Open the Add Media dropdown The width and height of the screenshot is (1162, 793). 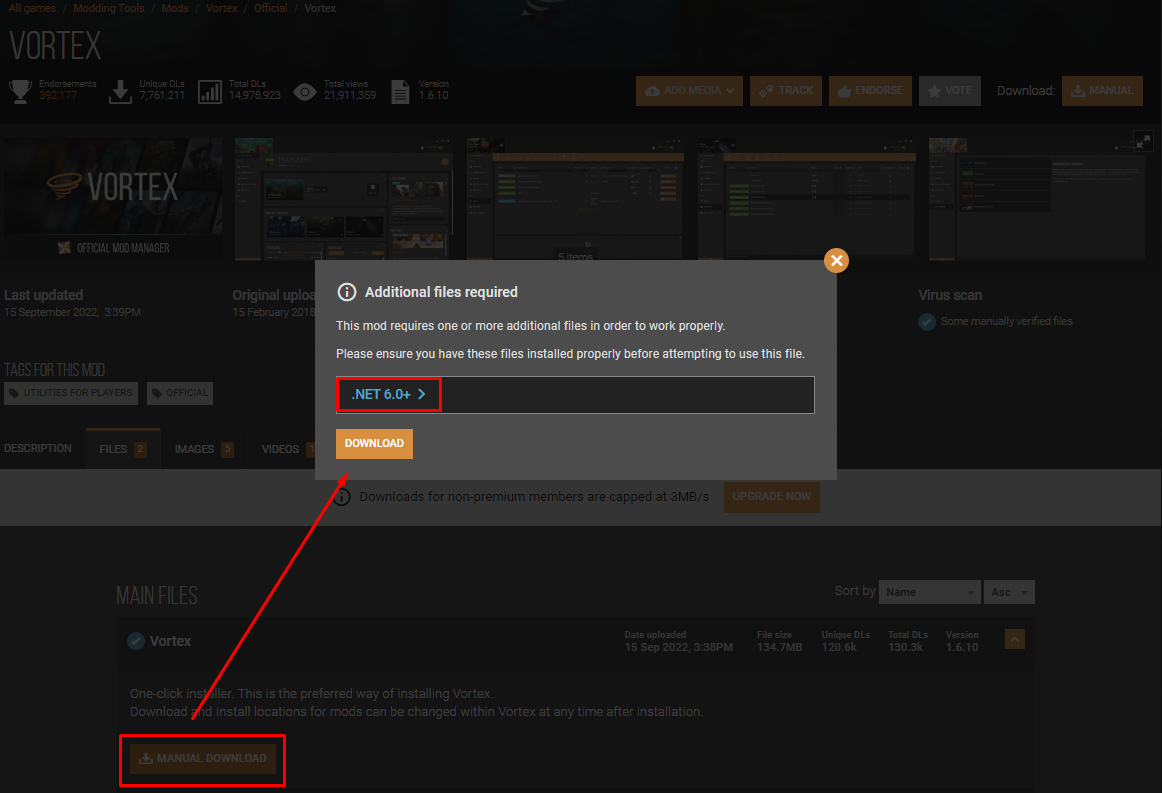[689, 90]
